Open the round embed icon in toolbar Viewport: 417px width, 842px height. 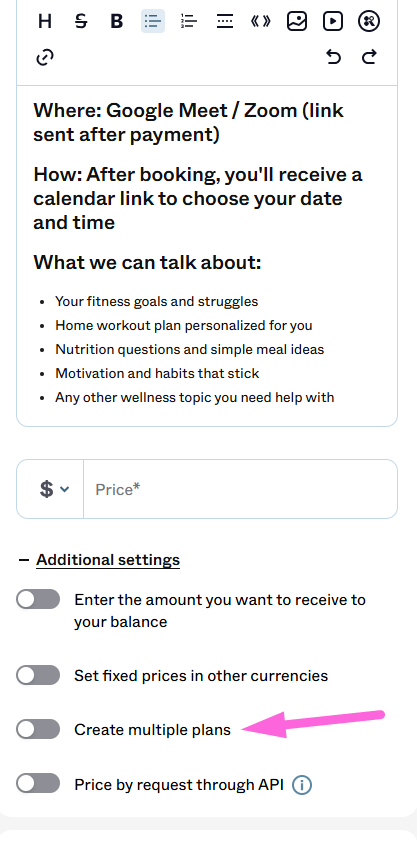(x=369, y=21)
